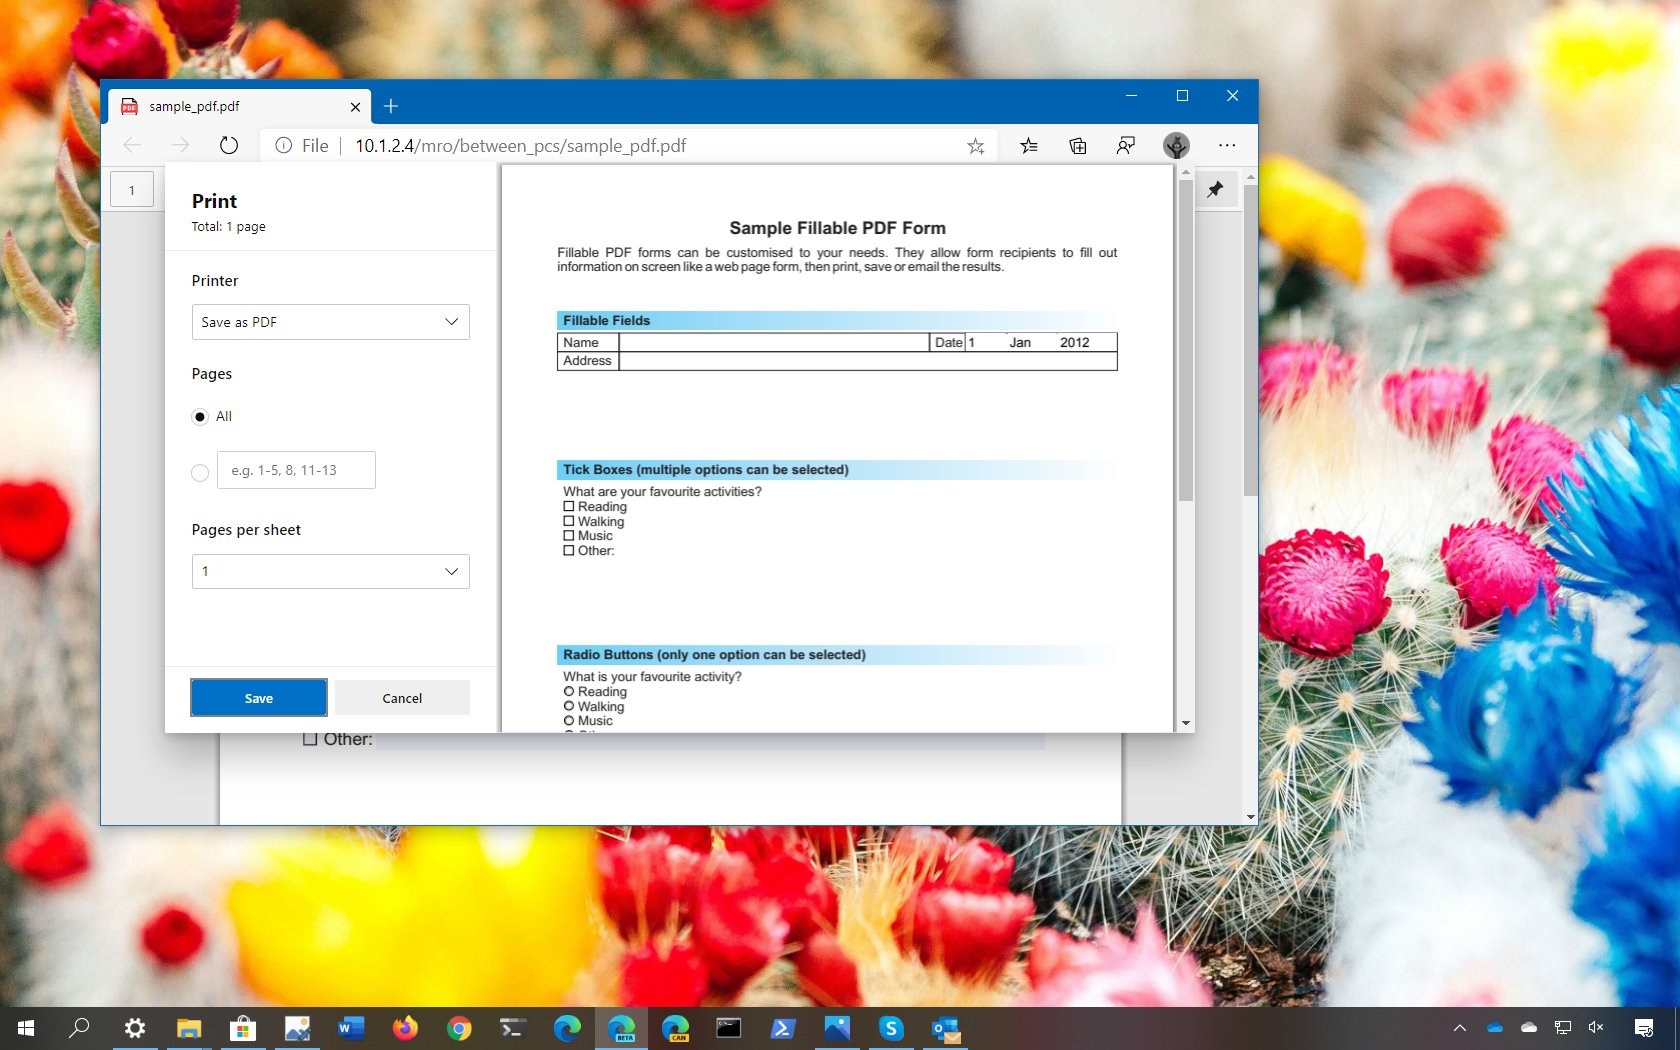Viewport: 1680px width, 1050px height.
Task: Click the print preview scrollbar thumb
Action: (x=1185, y=340)
